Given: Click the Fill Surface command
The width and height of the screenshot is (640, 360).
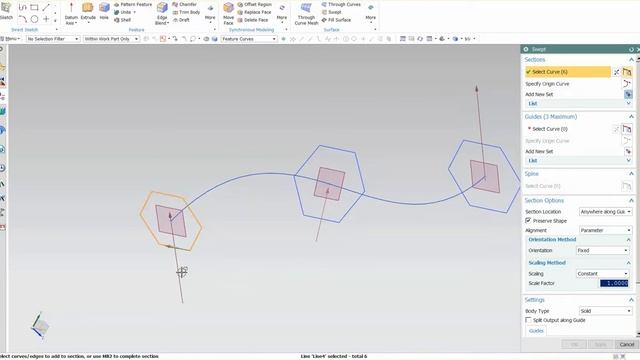Looking at the screenshot, I should [336, 20].
